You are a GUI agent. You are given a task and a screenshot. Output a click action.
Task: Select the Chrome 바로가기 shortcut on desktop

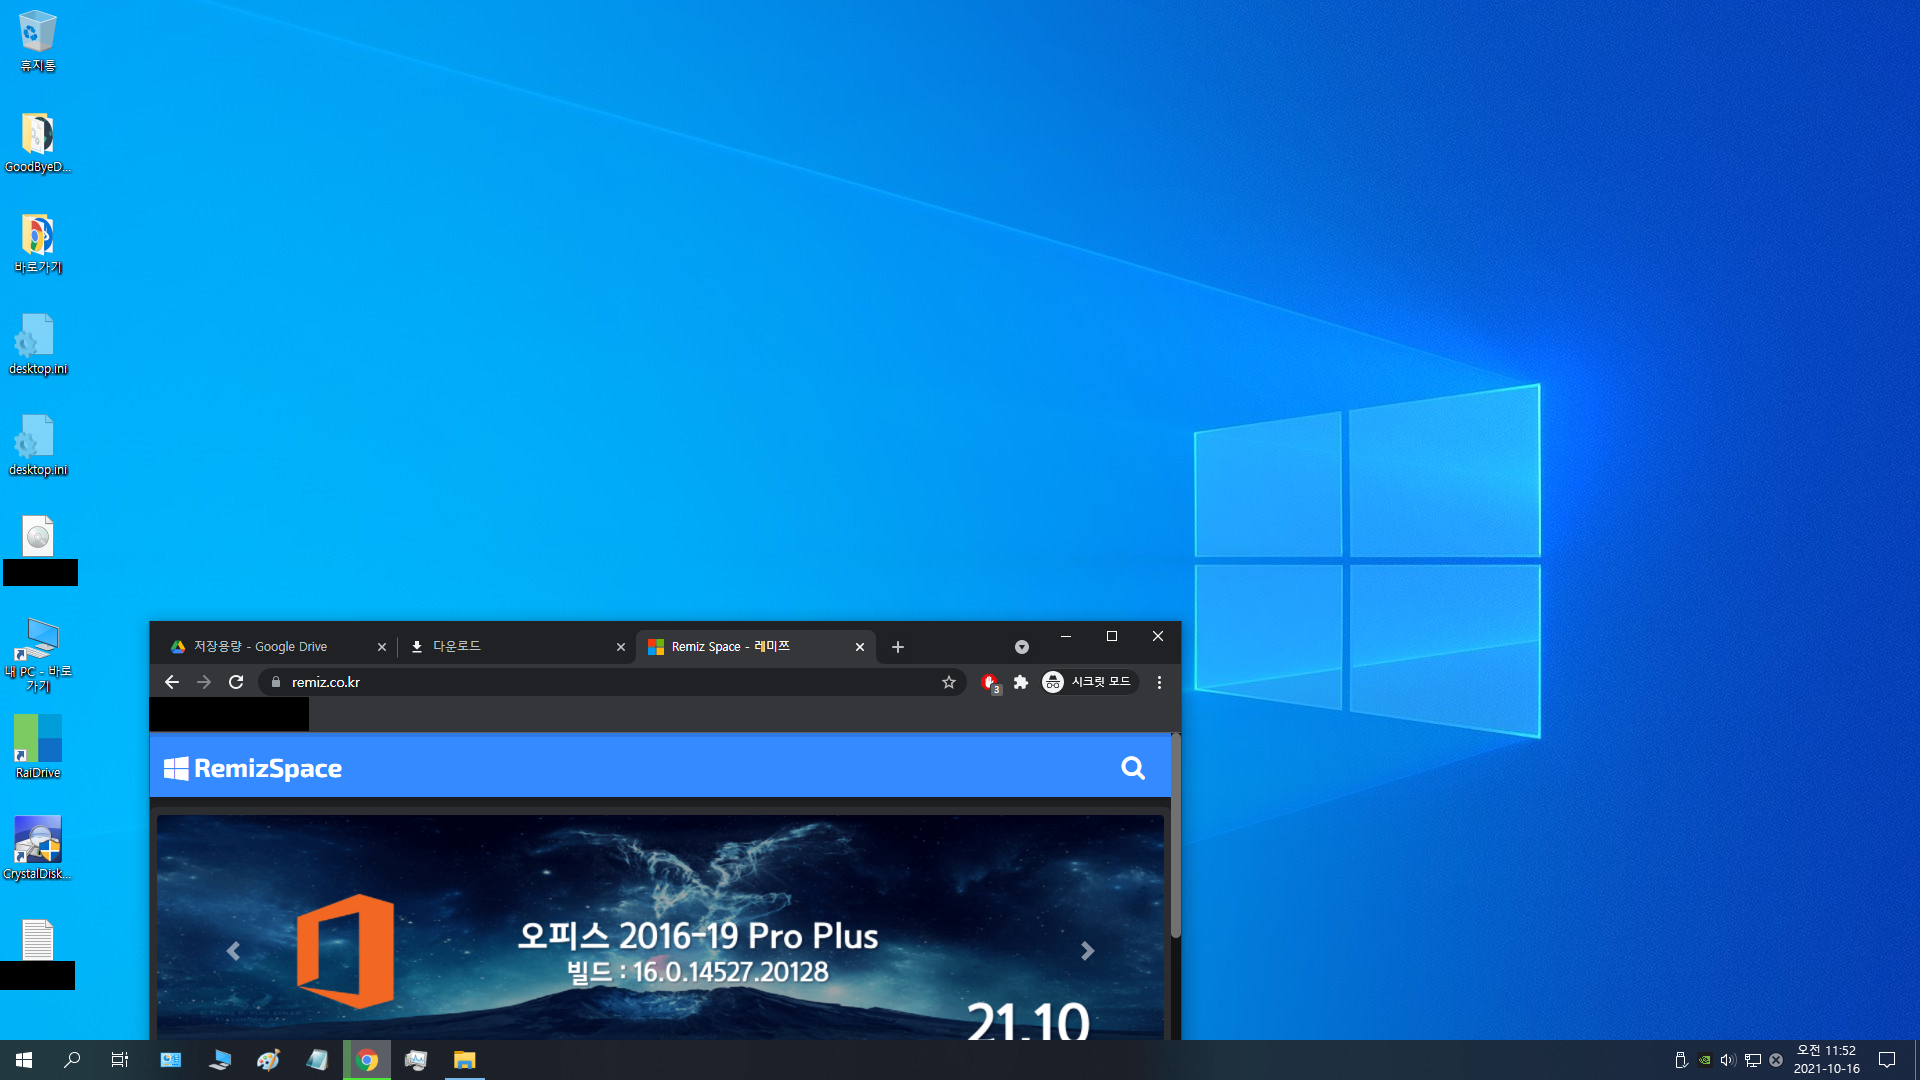tap(37, 243)
